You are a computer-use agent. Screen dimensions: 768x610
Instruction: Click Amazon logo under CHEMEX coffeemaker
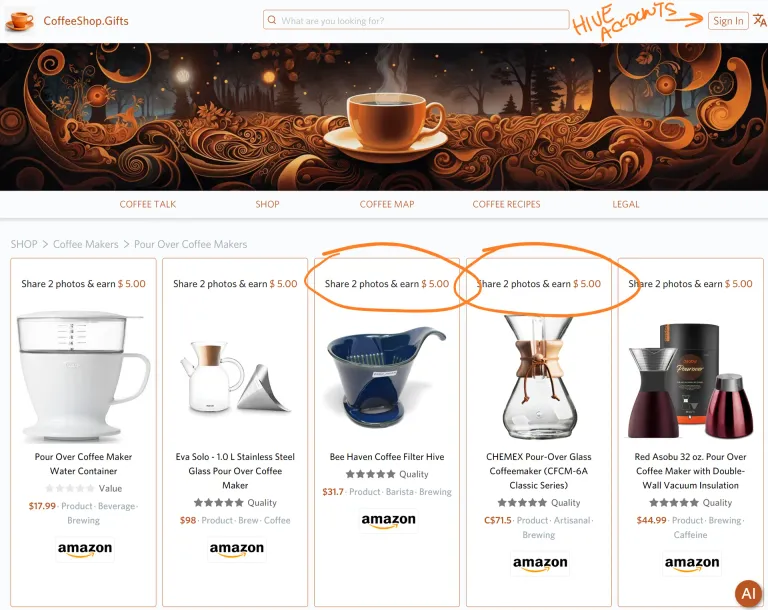(x=540, y=563)
